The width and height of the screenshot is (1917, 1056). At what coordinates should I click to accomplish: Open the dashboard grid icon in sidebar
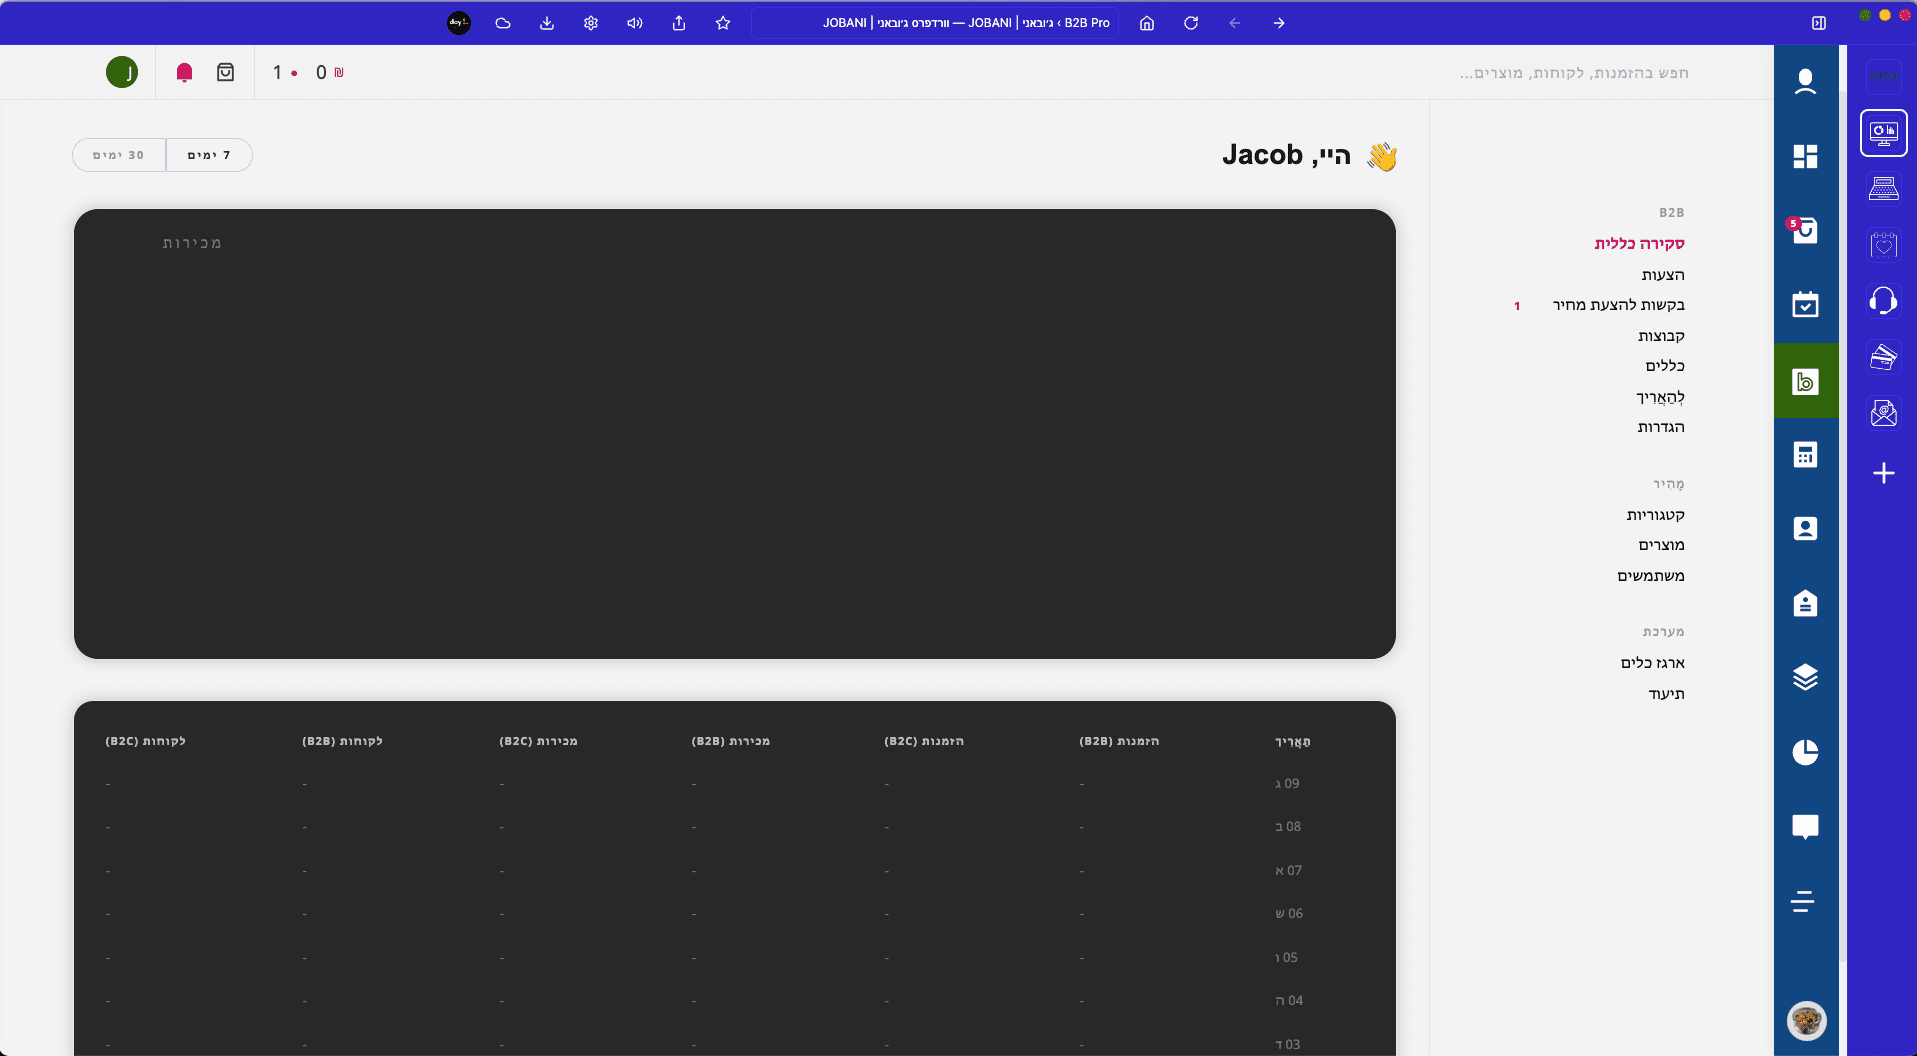(1805, 156)
